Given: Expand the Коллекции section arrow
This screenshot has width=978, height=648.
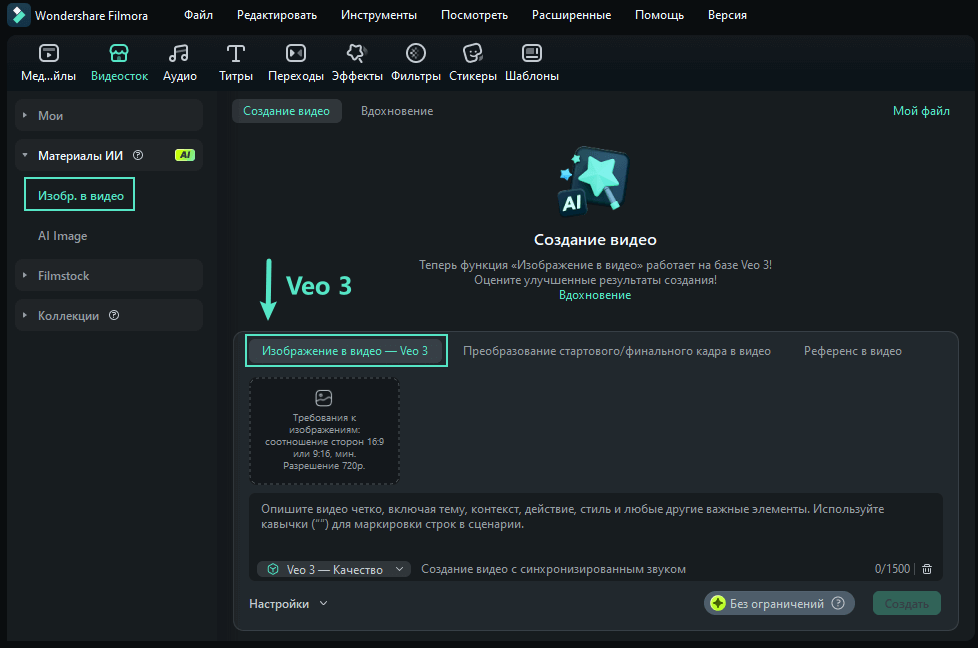Looking at the screenshot, I should point(25,316).
